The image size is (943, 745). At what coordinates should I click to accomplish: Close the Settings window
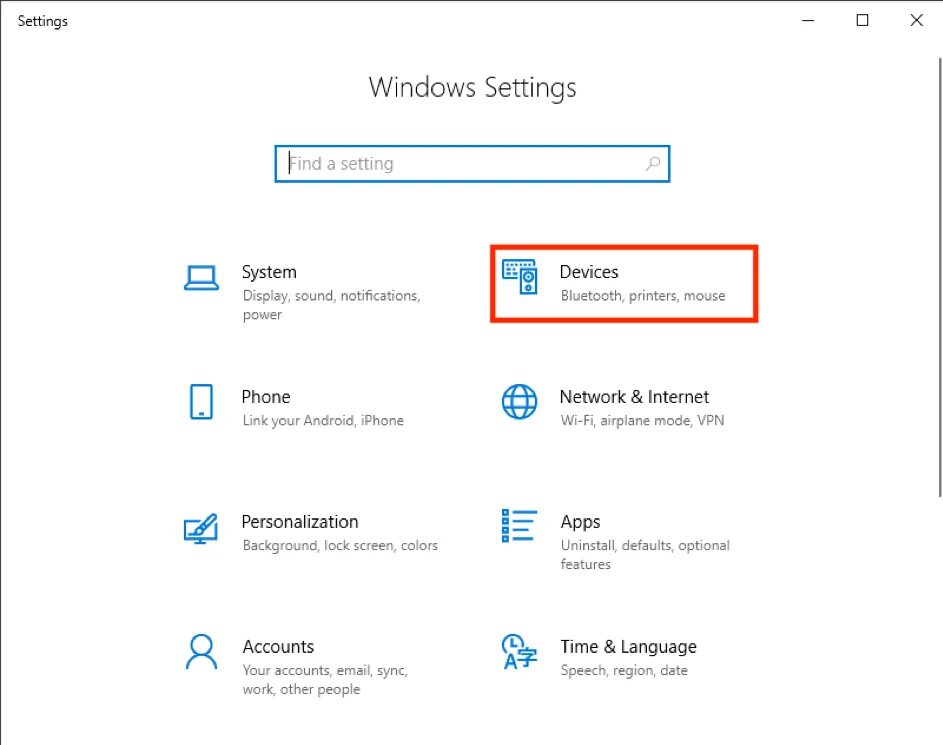click(x=917, y=20)
